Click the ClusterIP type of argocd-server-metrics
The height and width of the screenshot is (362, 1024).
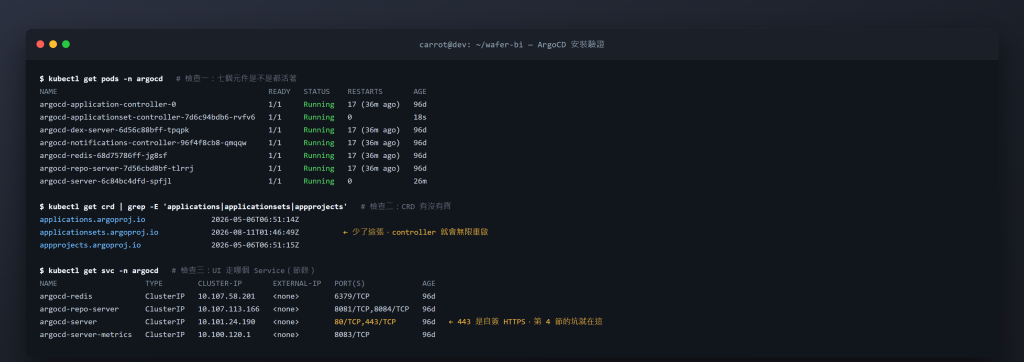tap(165, 335)
